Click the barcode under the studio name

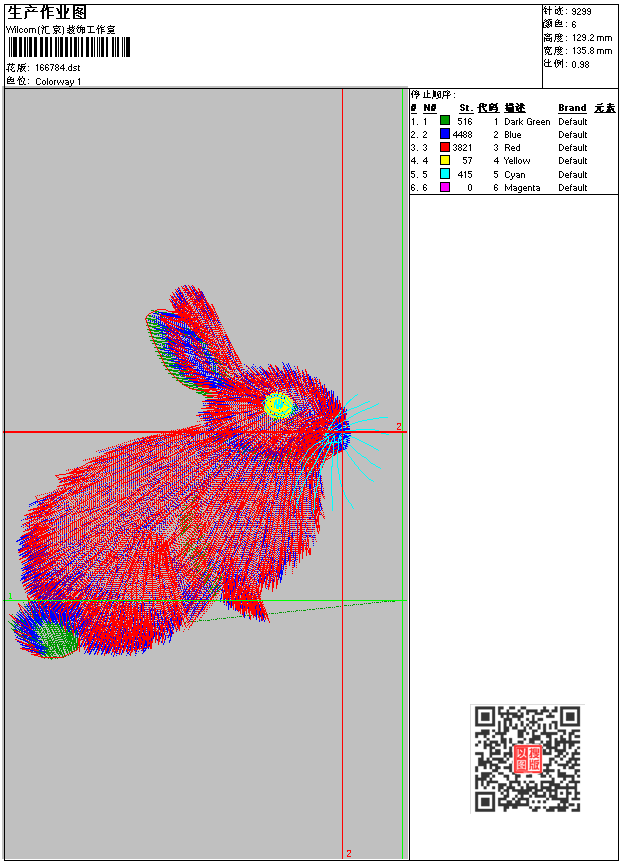coord(69,47)
